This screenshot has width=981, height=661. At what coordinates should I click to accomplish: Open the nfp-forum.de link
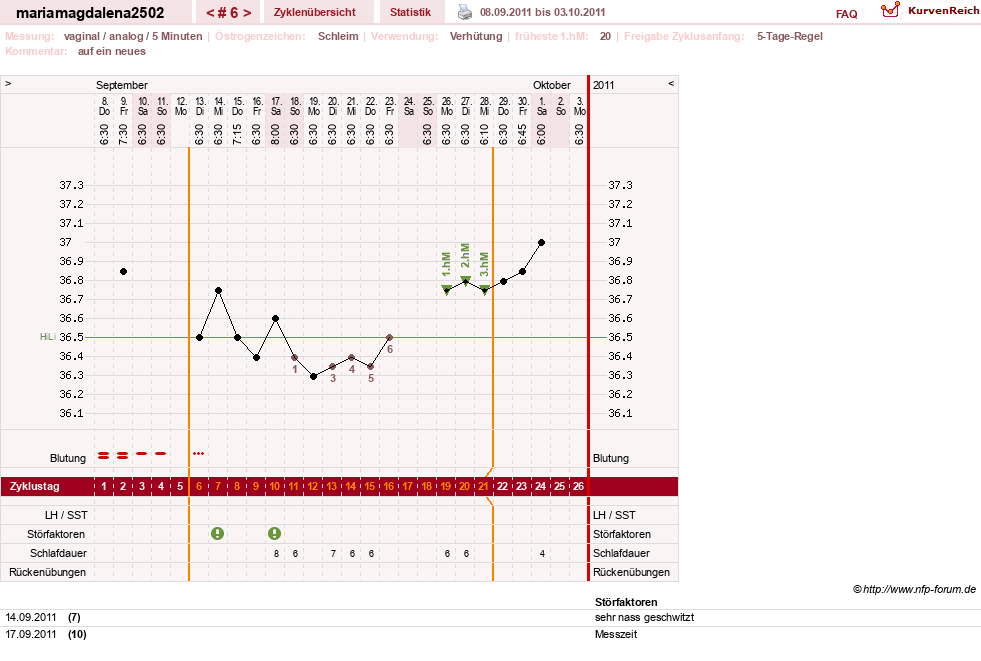point(914,589)
